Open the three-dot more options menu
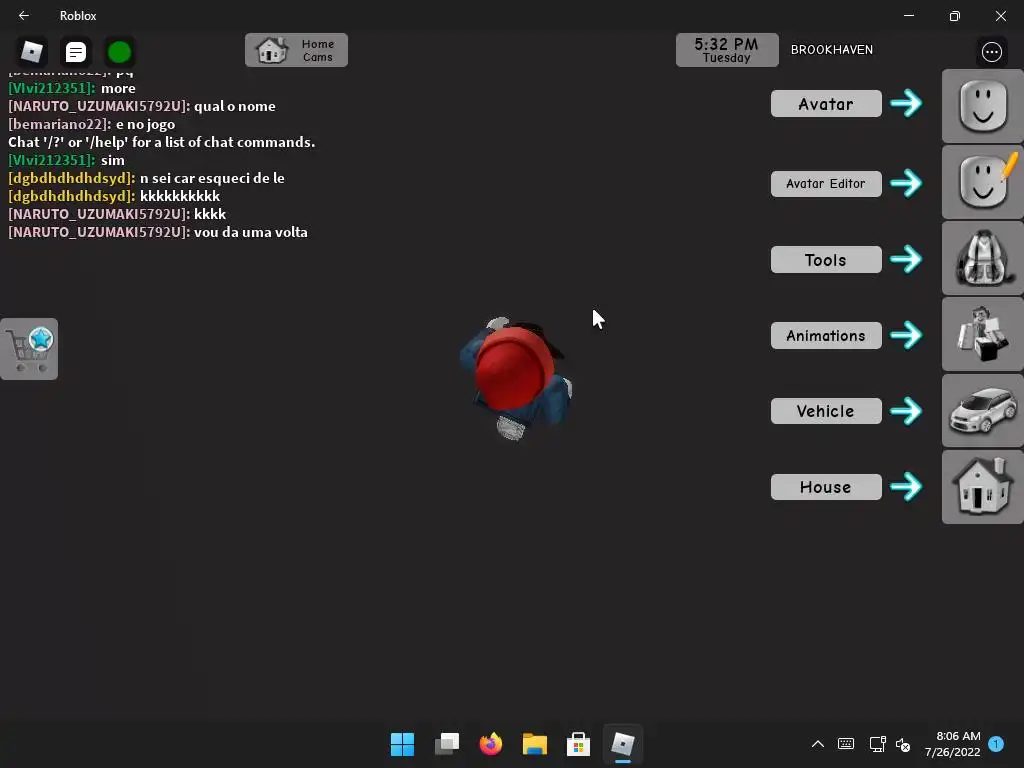1024x768 pixels. [991, 52]
